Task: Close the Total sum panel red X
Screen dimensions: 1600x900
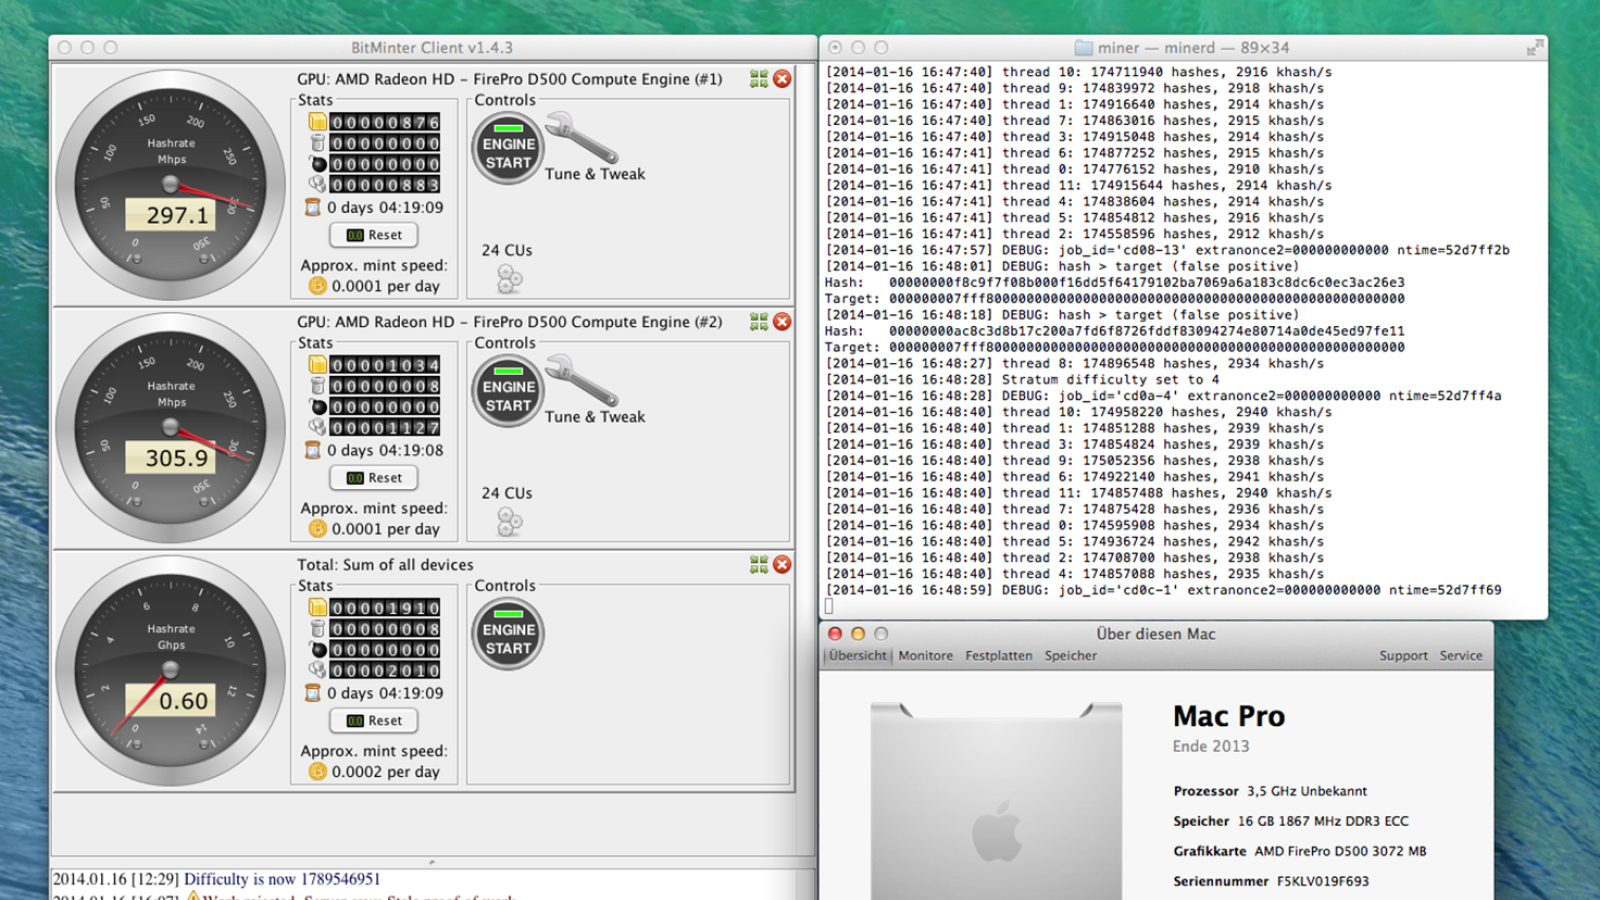Action: pos(782,565)
